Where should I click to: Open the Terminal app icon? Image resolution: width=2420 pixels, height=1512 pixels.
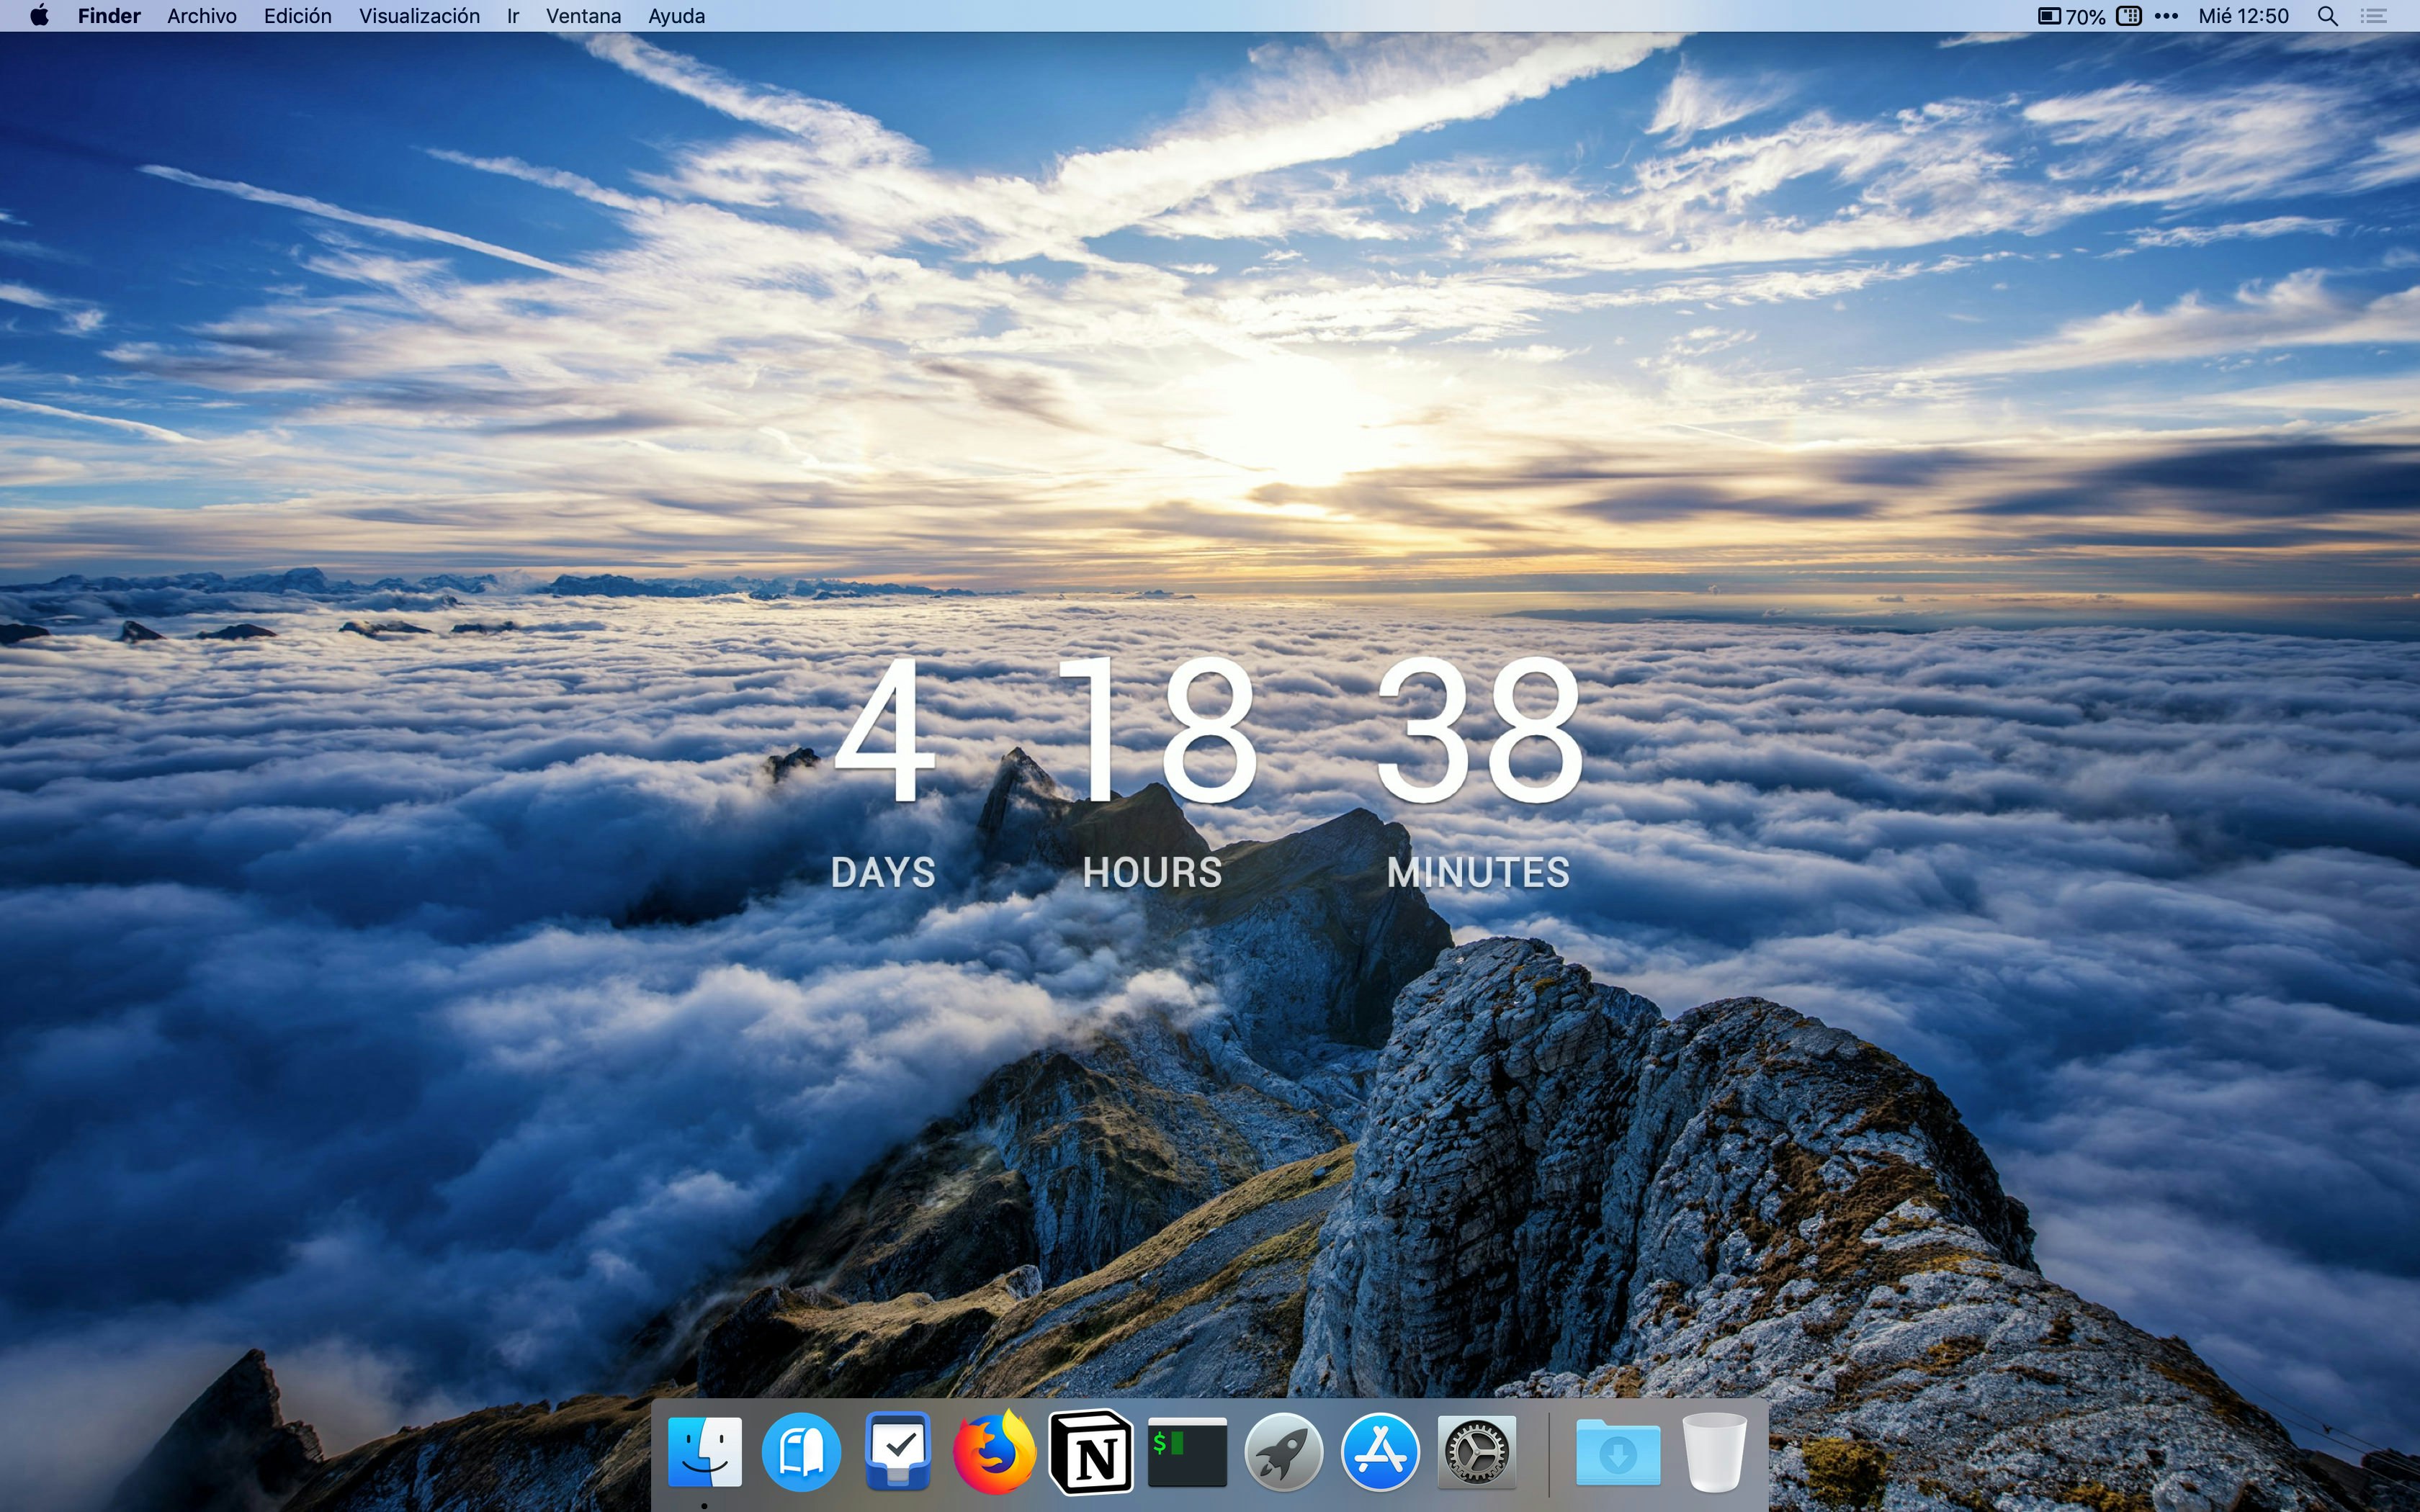[1187, 1452]
